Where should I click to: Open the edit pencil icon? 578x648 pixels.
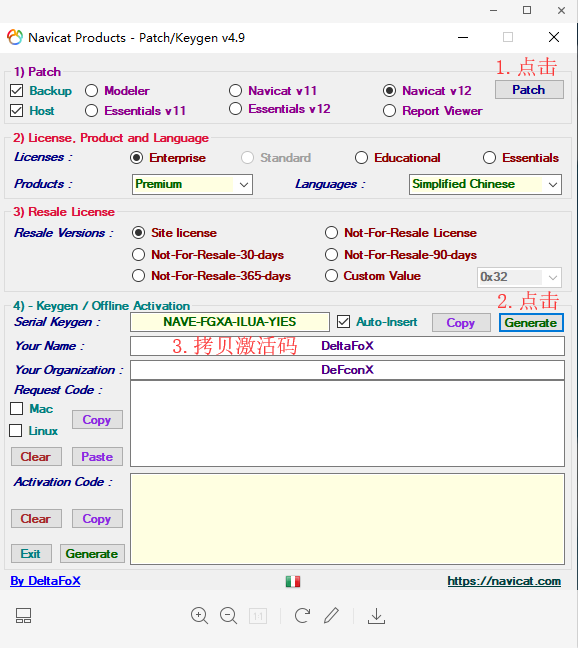[x=331, y=615]
